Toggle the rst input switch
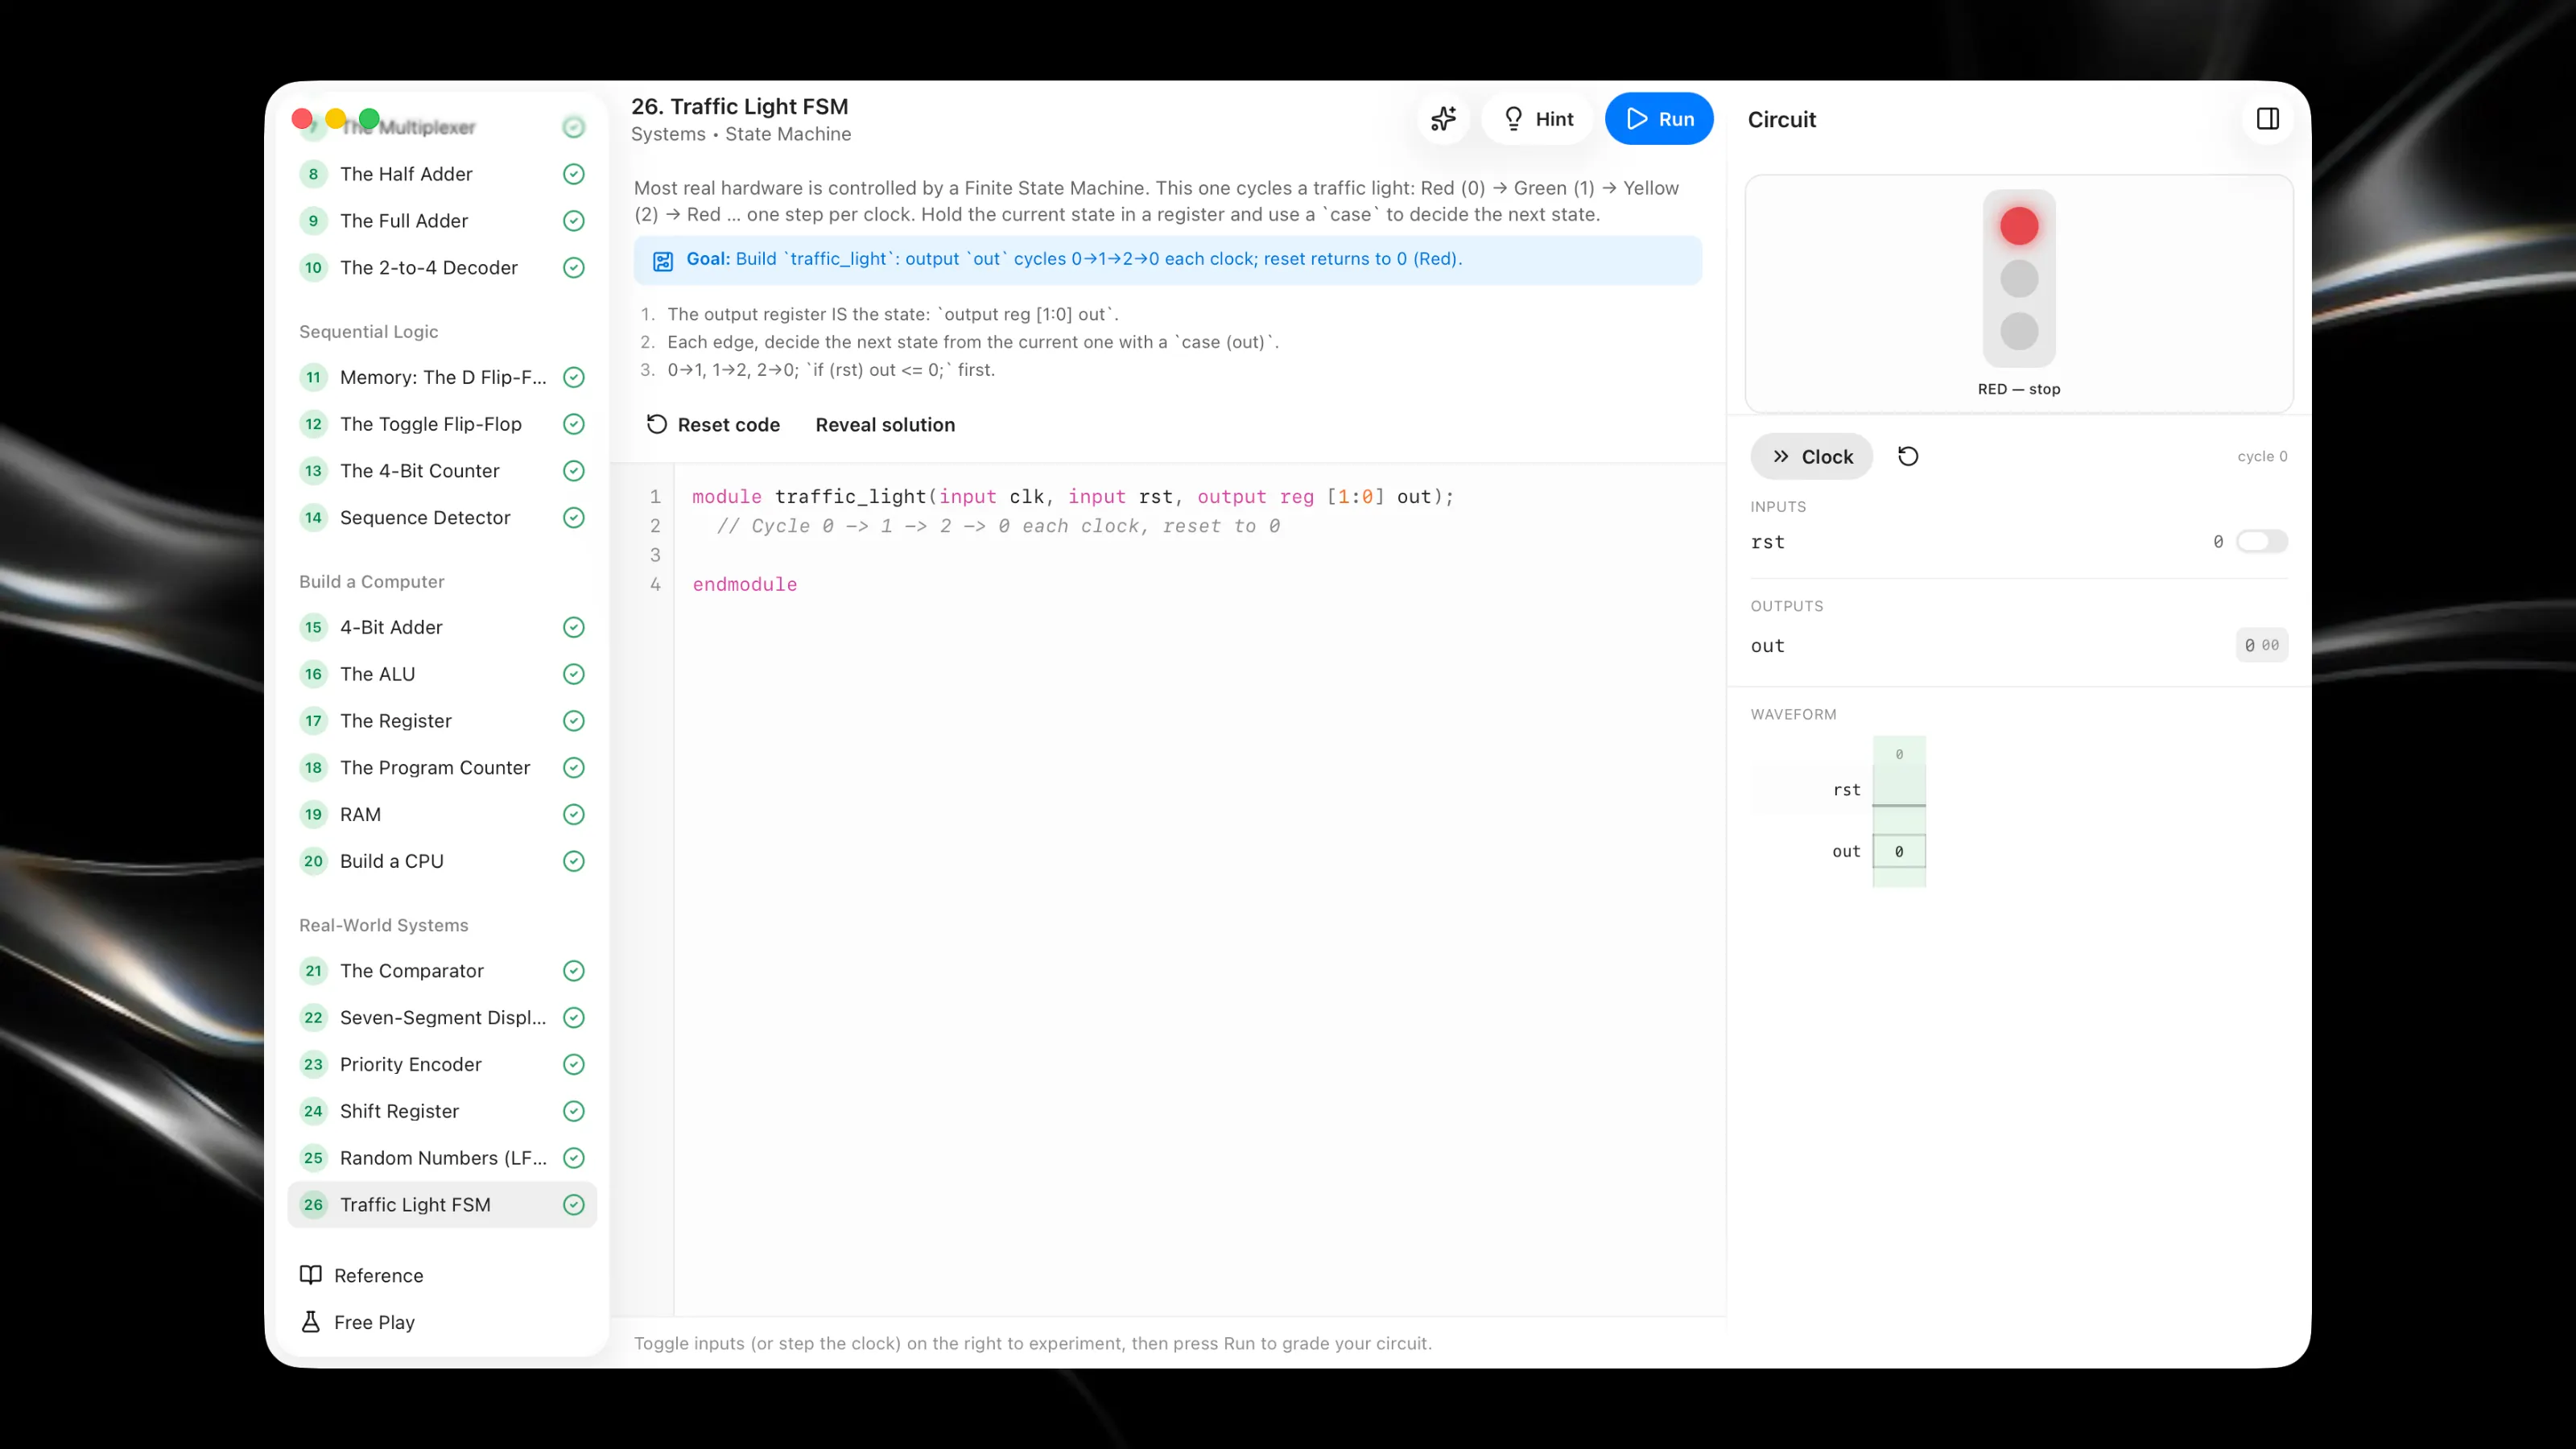The image size is (2576, 1449). (2262, 541)
